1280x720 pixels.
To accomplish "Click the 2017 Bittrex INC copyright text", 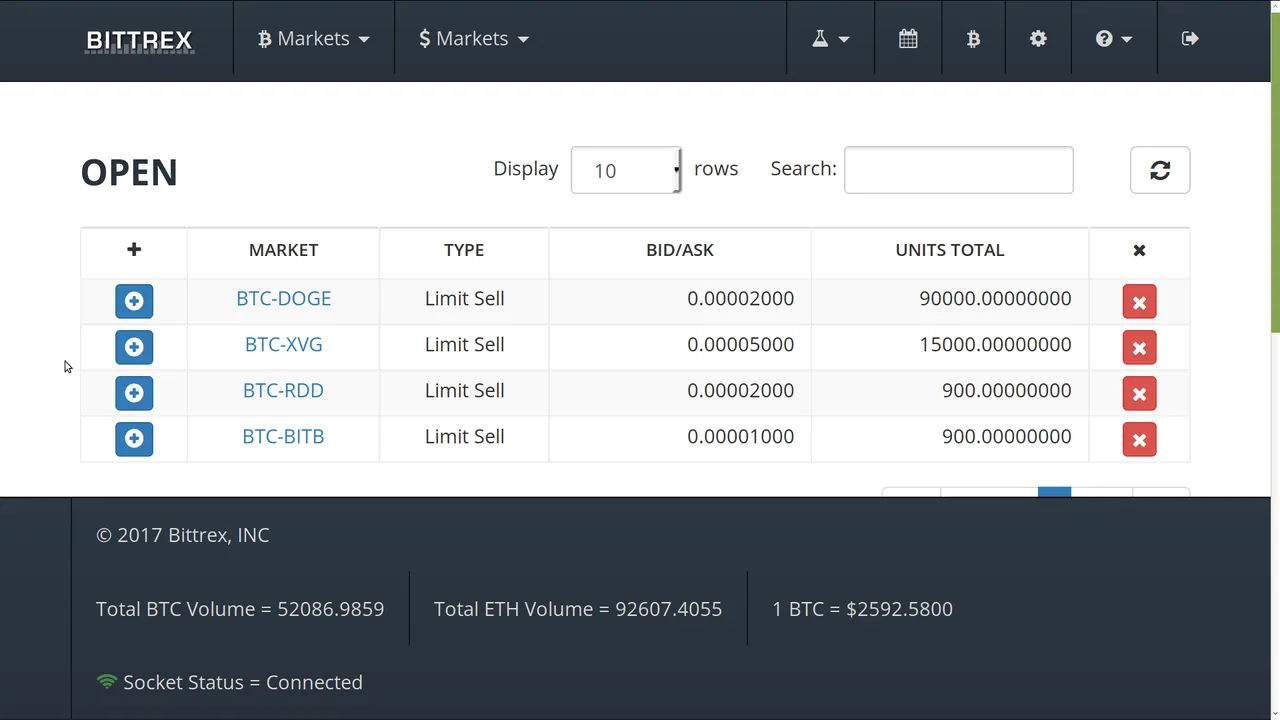I will pos(183,535).
